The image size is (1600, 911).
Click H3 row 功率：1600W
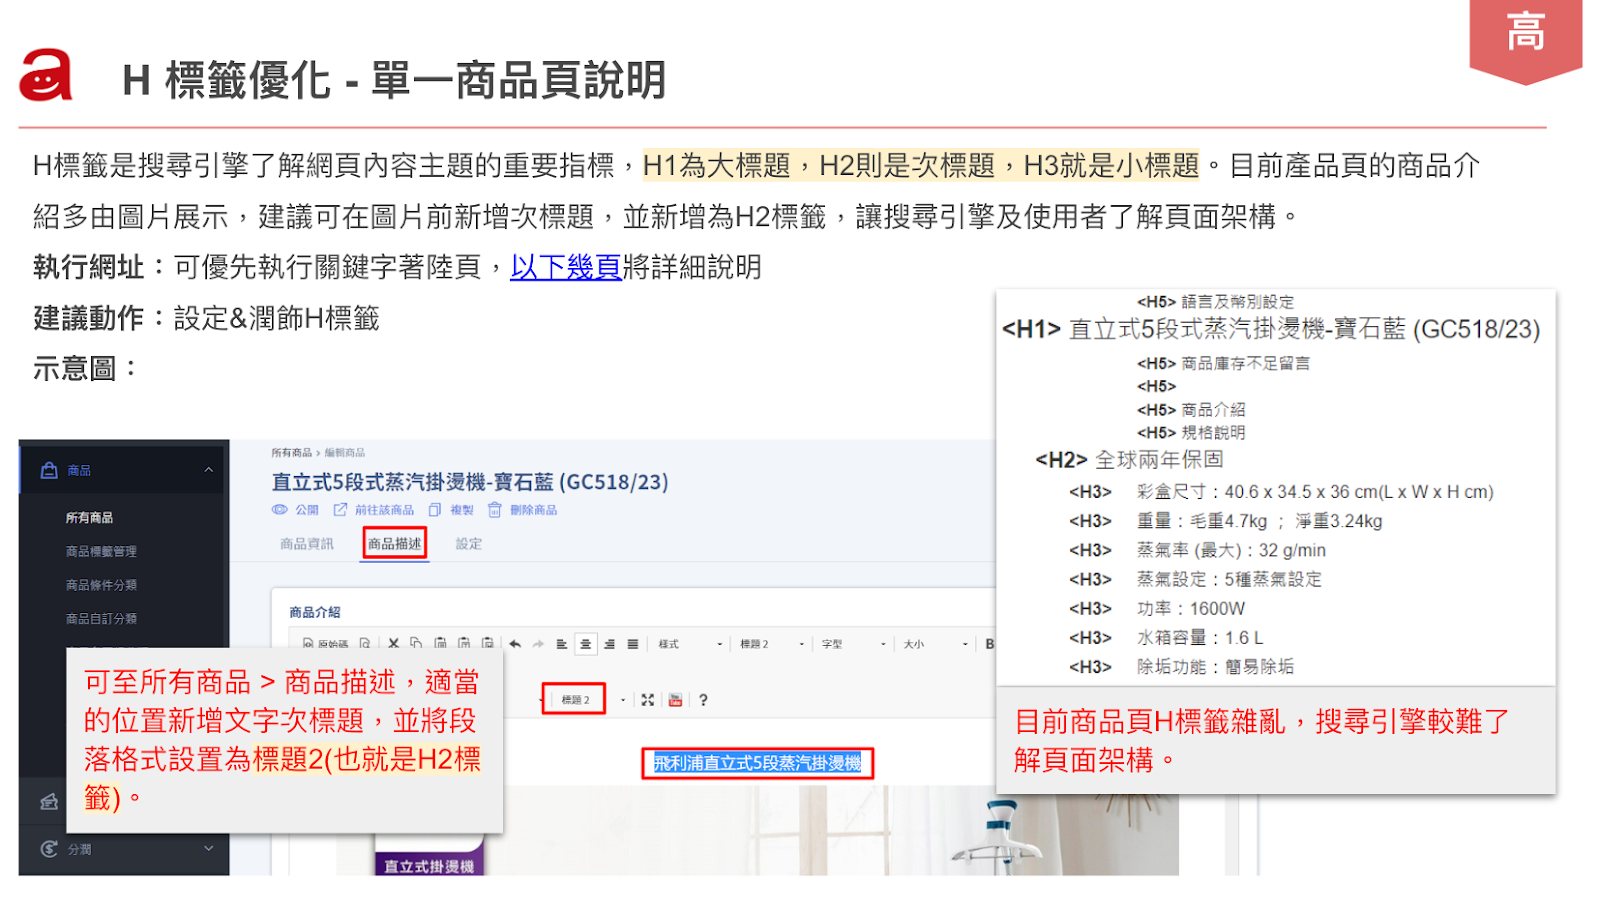click(1191, 608)
